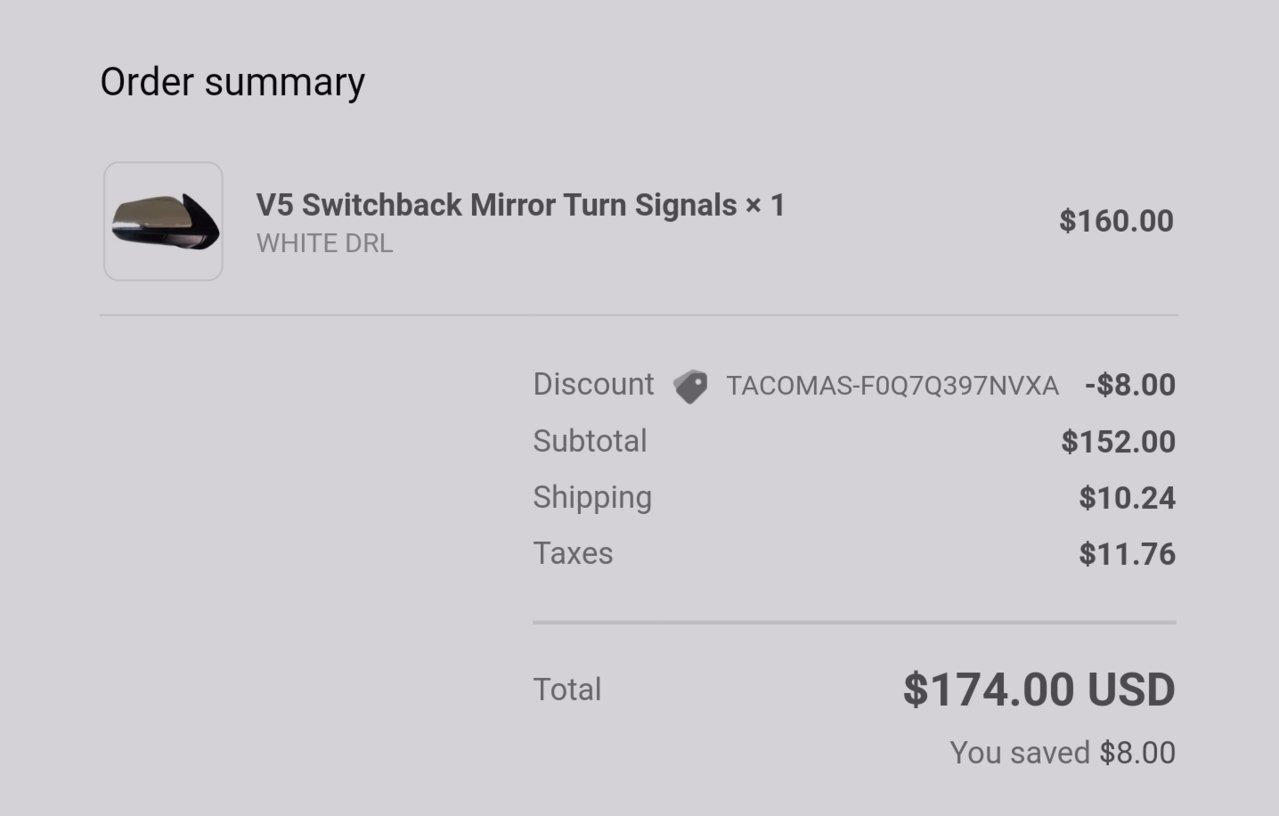
Task: Click the You saved $8.00 text
Action: tap(1063, 753)
